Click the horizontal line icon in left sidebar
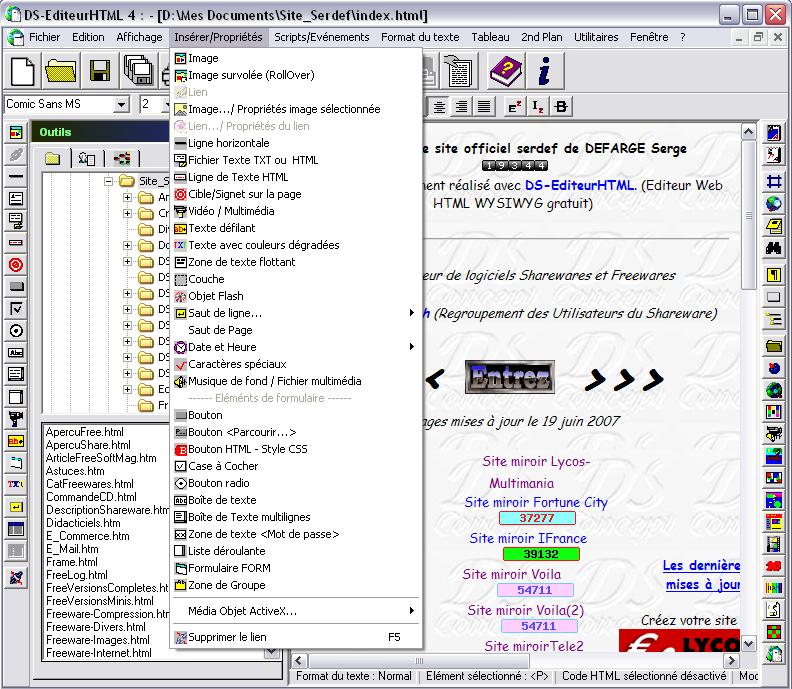The width and height of the screenshot is (792, 689). 16,176
